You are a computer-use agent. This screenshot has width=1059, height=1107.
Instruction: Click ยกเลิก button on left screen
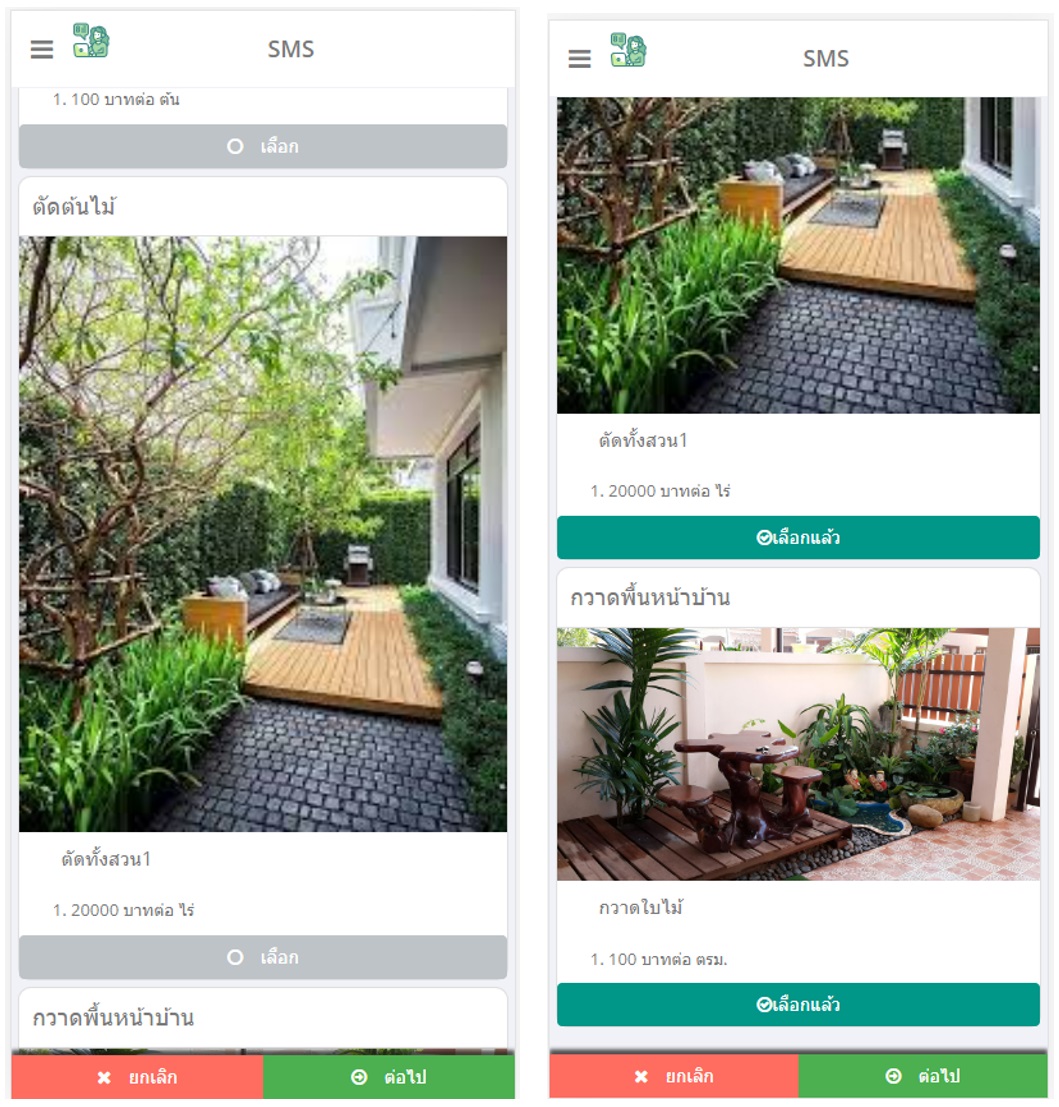pyautogui.click(x=137, y=1077)
